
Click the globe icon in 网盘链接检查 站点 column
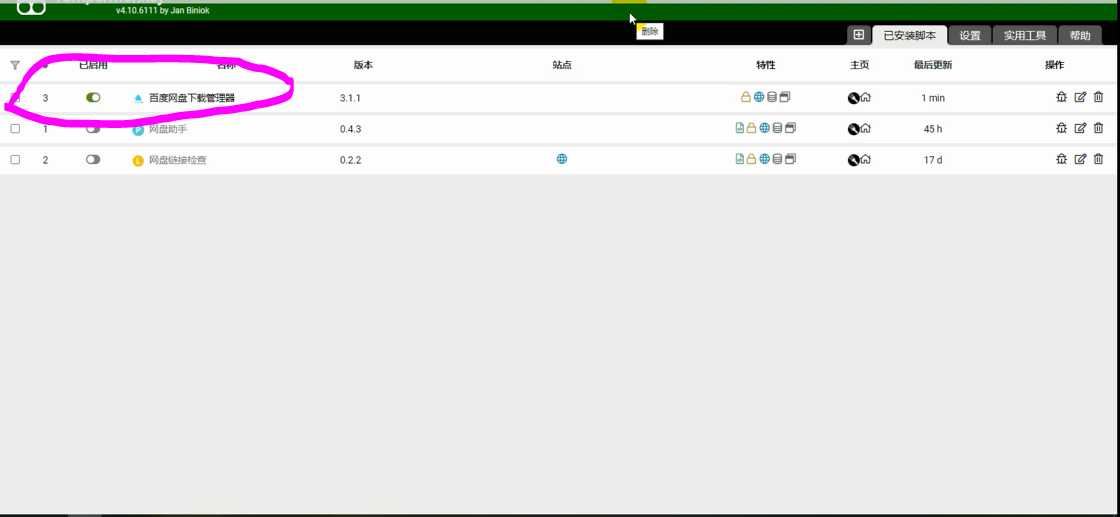(x=561, y=159)
